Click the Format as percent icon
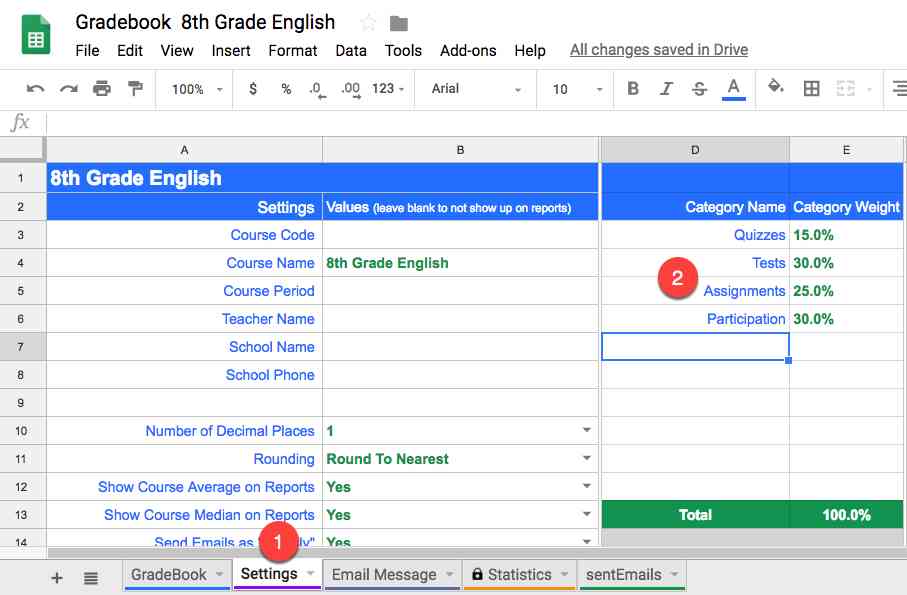The image size is (907, 595). point(285,89)
